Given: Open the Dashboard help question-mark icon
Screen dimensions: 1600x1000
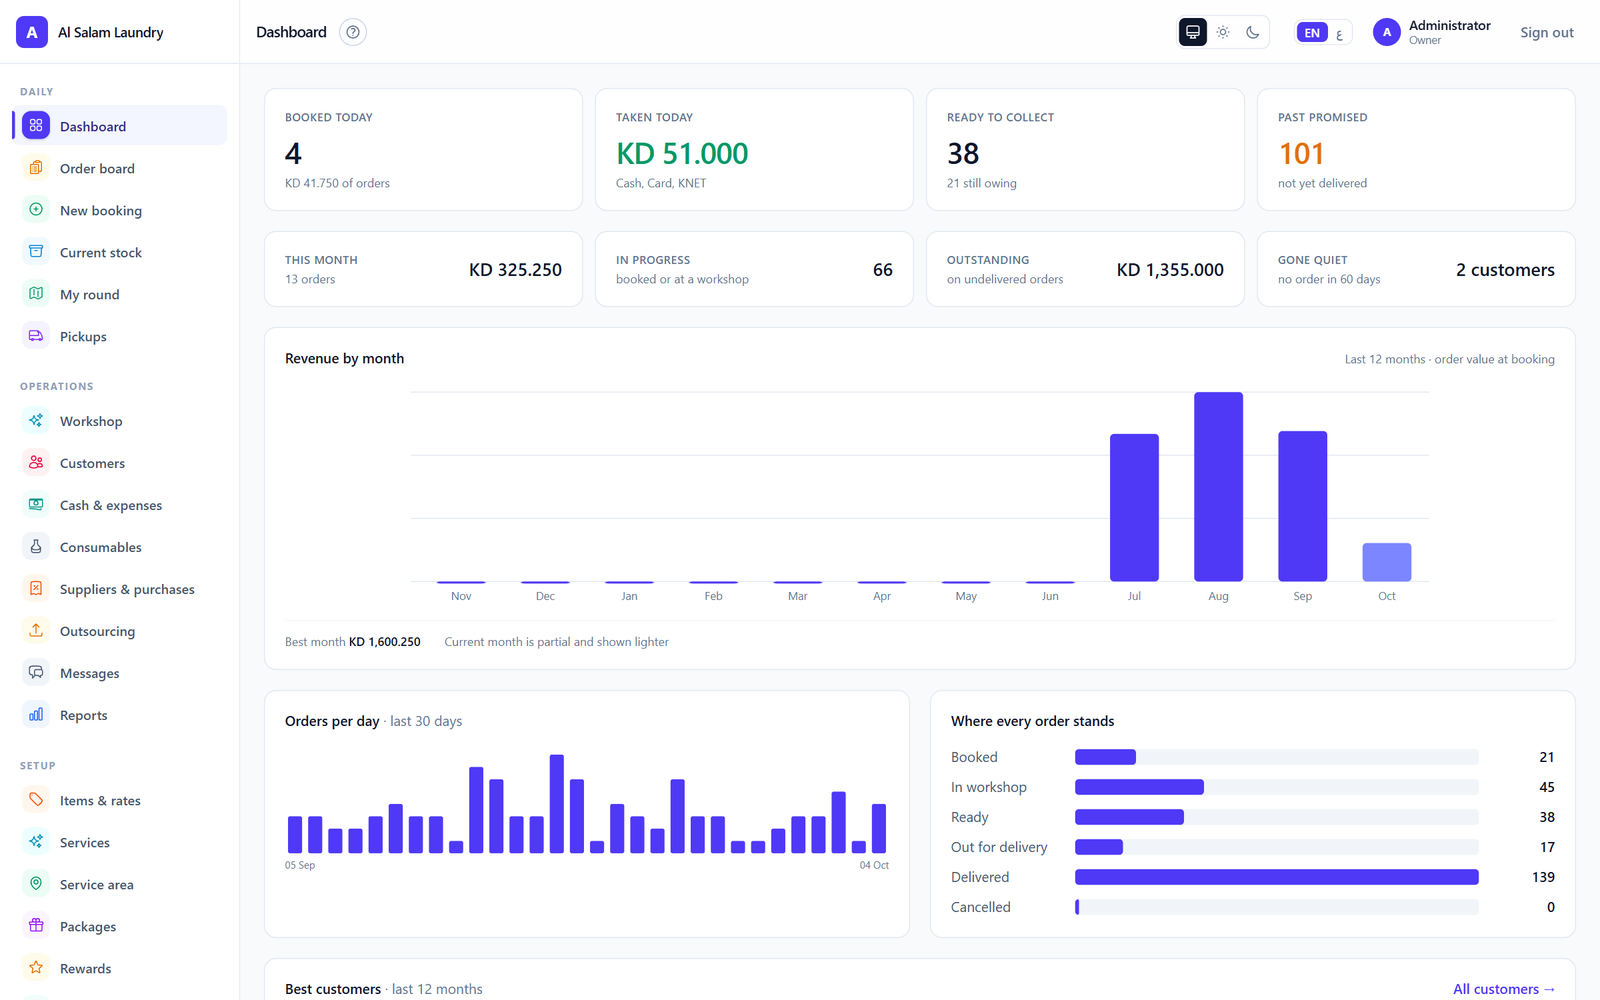Looking at the screenshot, I should point(353,32).
